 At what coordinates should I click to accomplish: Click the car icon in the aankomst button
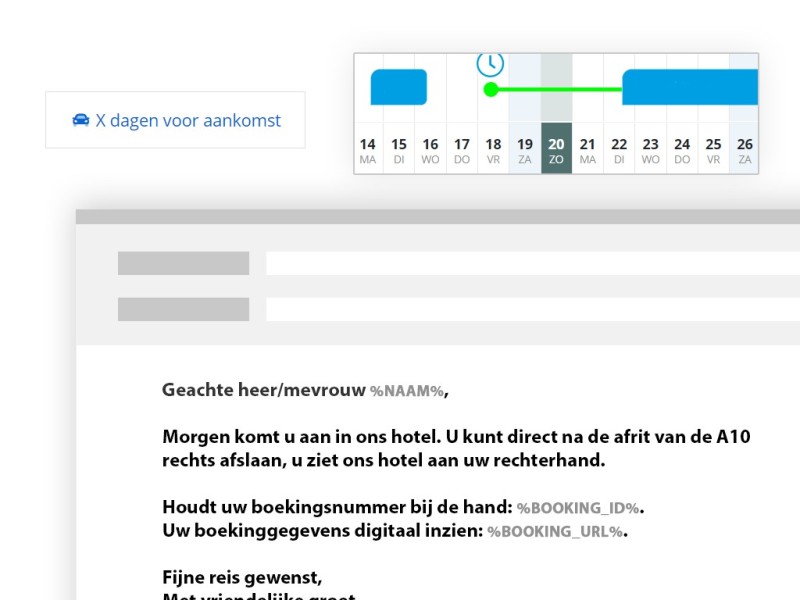[81, 119]
